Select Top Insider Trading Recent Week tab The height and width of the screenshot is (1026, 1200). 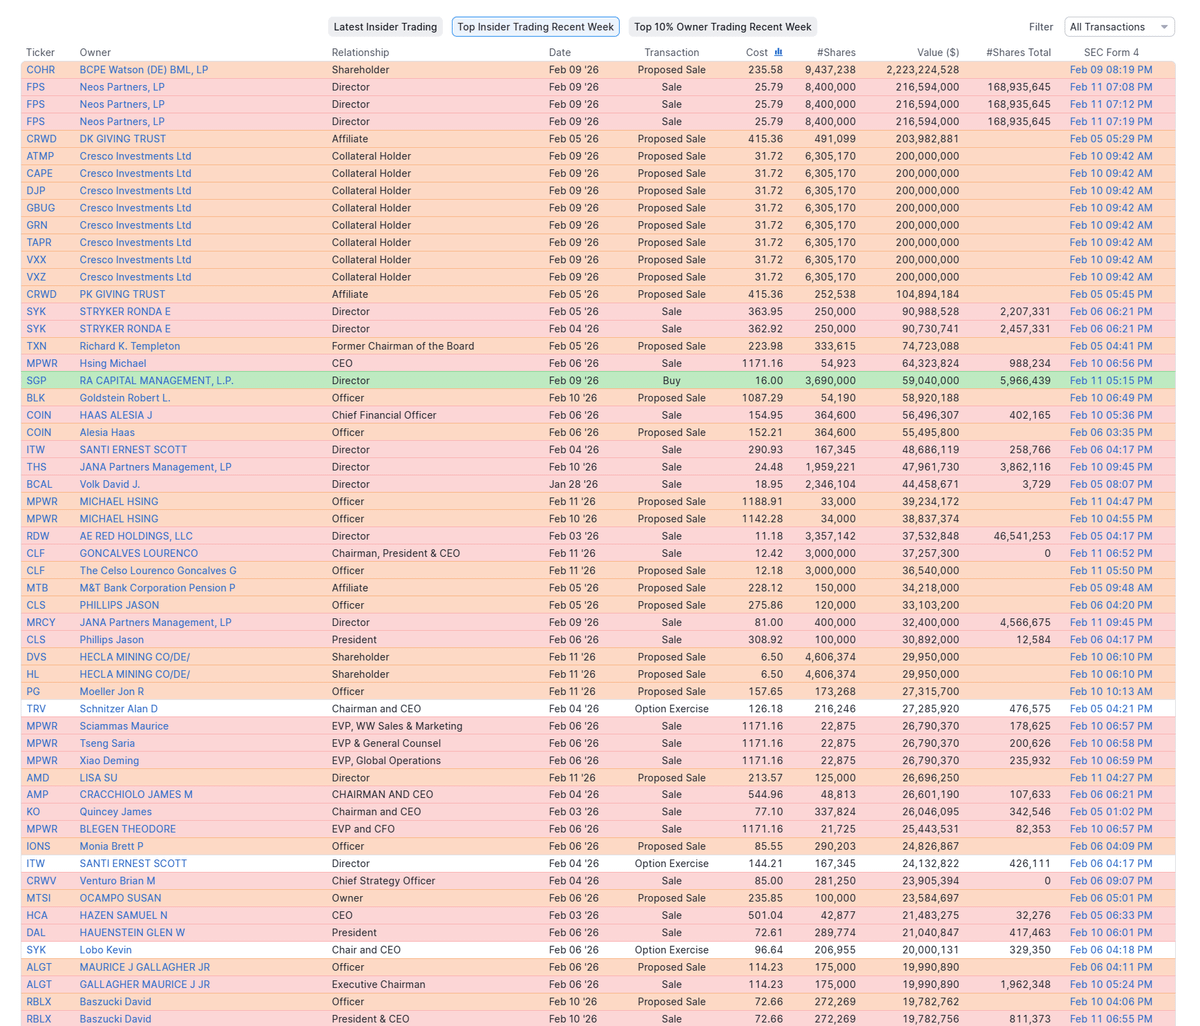(x=535, y=27)
